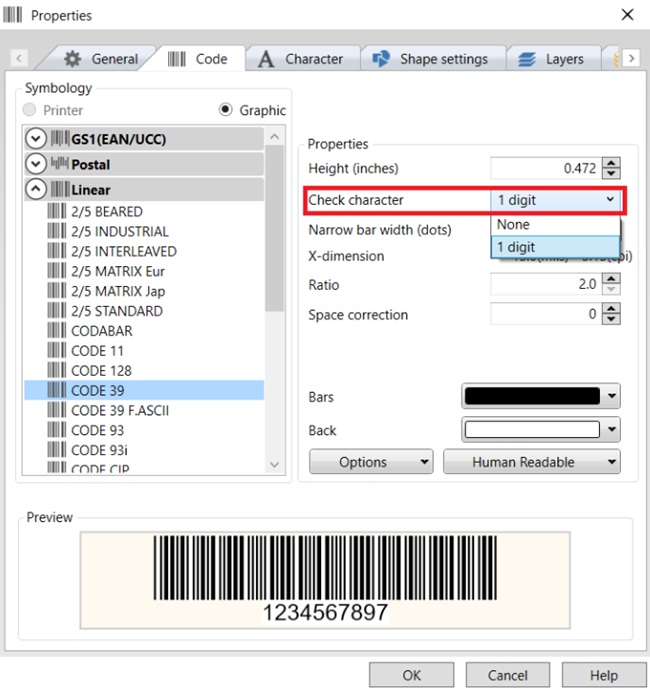The width and height of the screenshot is (650, 692).
Task: Click barcode icon next to CODE 128
Action: (x=57, y=370)
